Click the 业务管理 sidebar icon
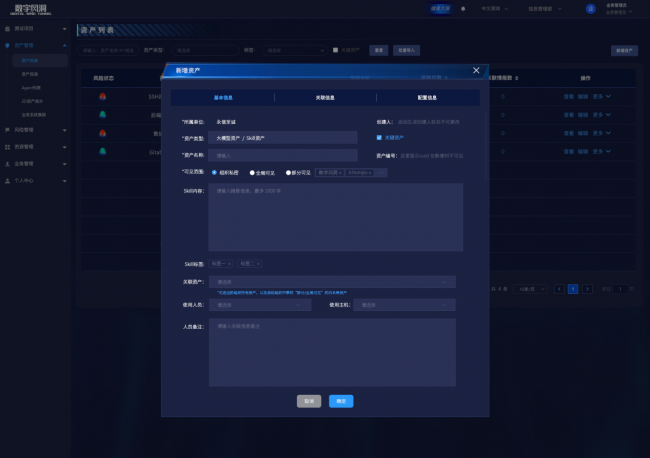This screenshot has width=650, height=458. pyautogui.click(x=8, y=163)
